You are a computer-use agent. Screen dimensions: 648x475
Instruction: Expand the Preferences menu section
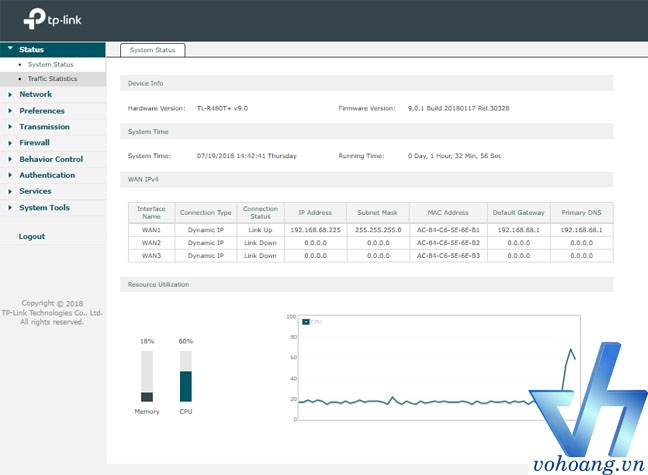coord(41,111)
